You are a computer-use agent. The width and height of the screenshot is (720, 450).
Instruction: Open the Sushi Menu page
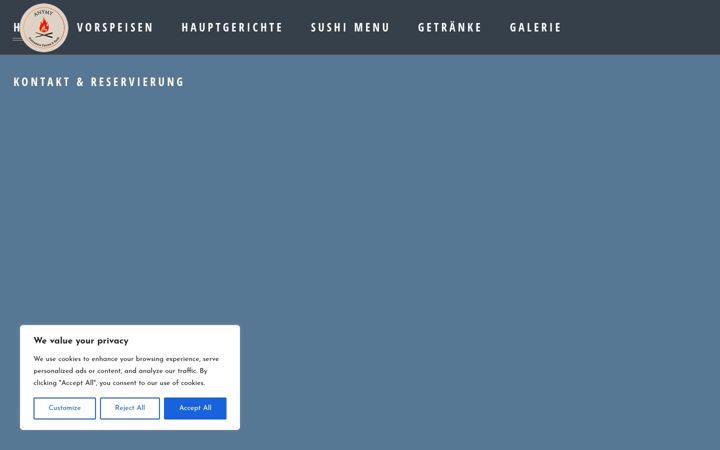coord(350,28)
